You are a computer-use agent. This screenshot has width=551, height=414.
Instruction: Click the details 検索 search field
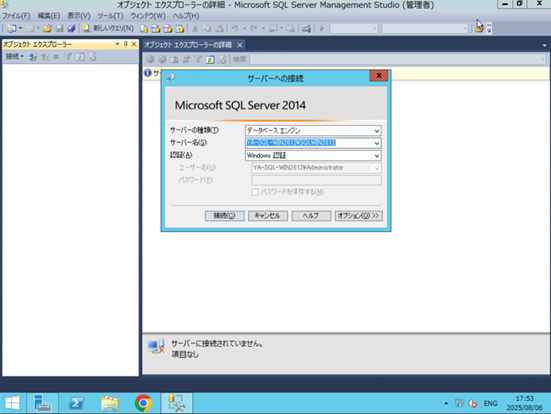point(398,59)
